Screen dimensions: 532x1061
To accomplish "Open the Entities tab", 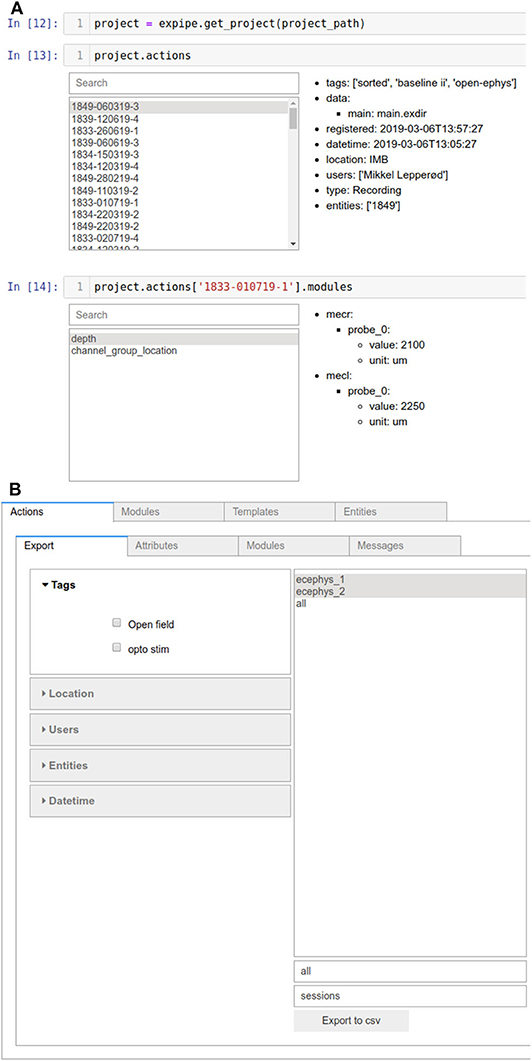I will click(391, 512).
